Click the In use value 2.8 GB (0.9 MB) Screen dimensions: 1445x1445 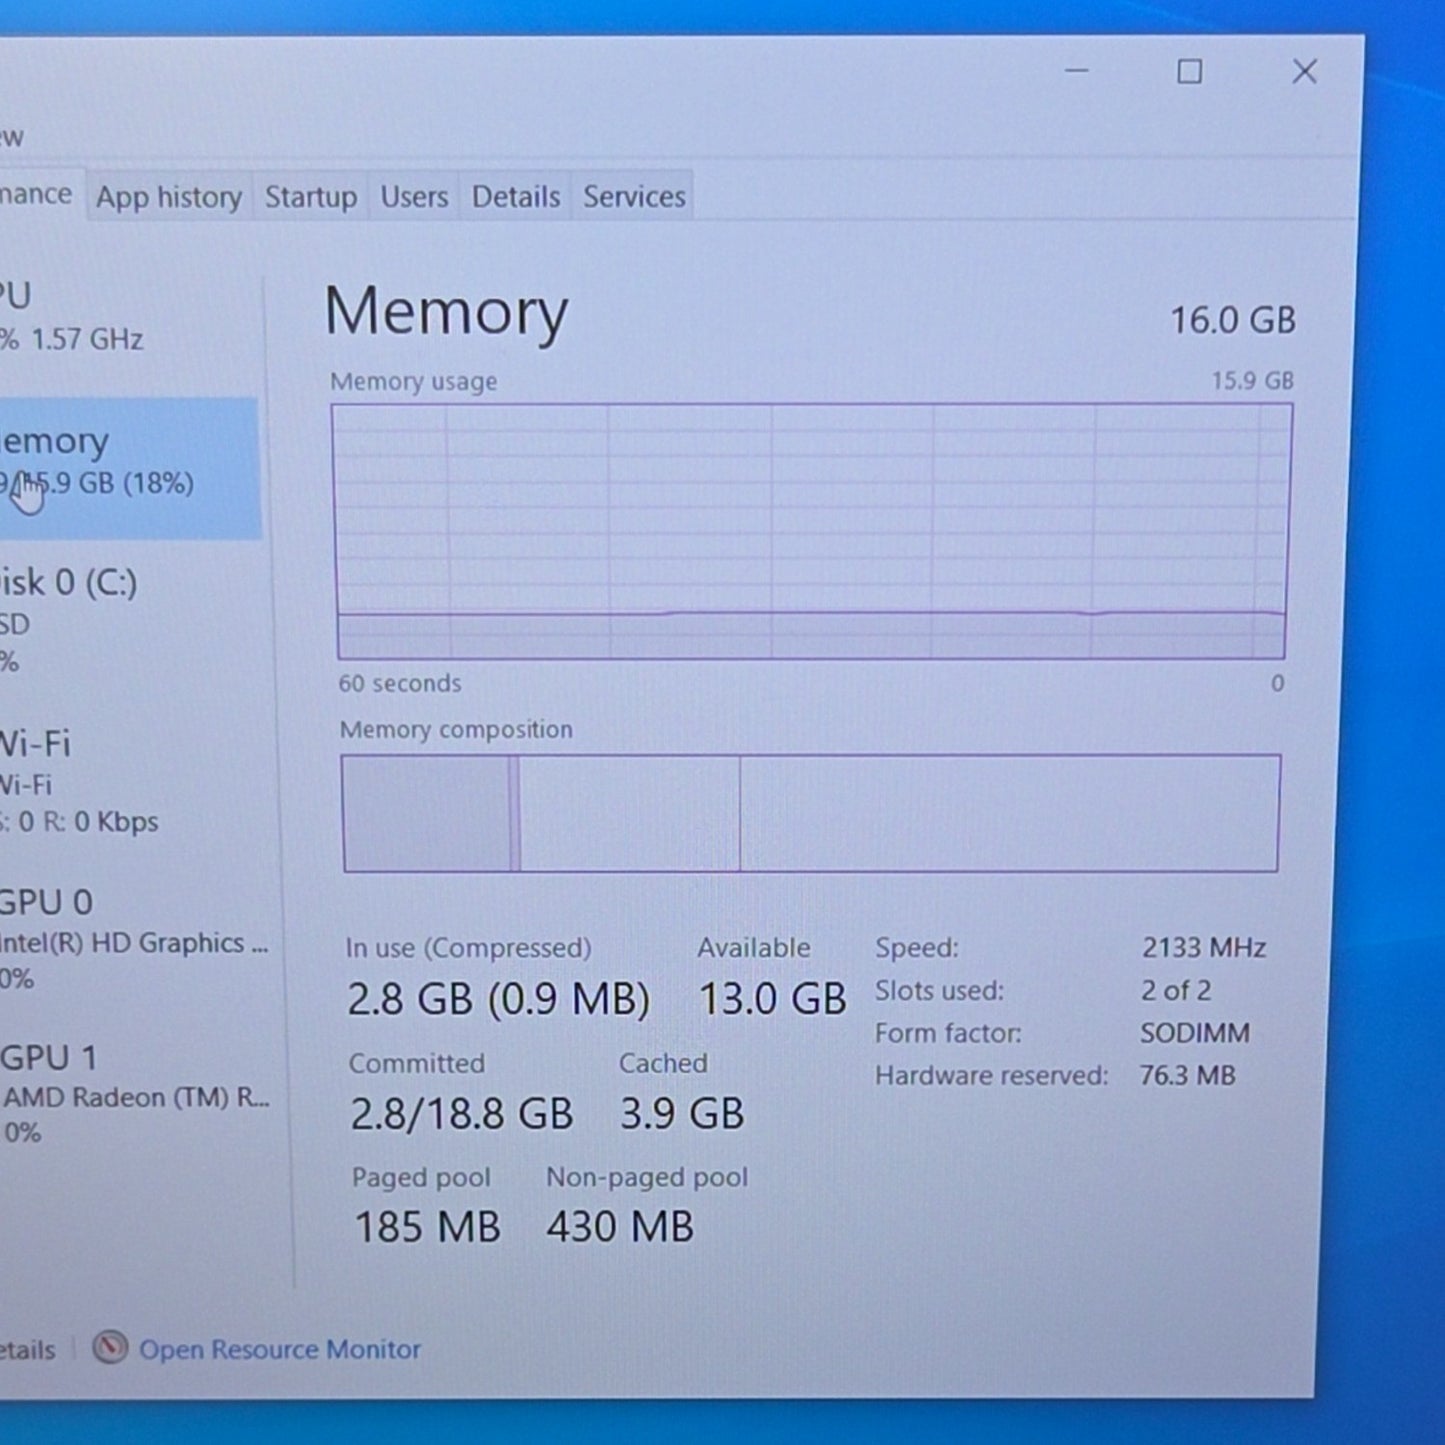click(x=498, y=999)
